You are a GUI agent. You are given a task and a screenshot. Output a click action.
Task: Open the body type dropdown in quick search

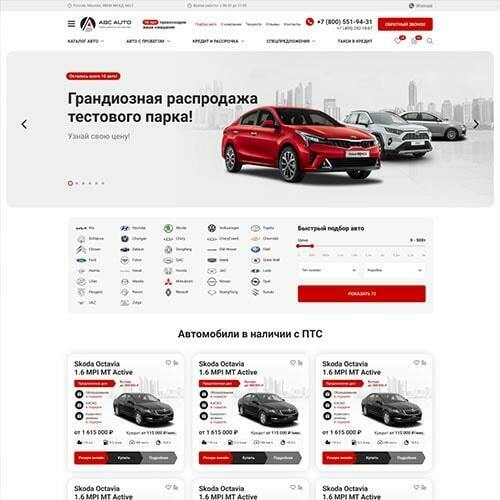[x=328, y=270]
